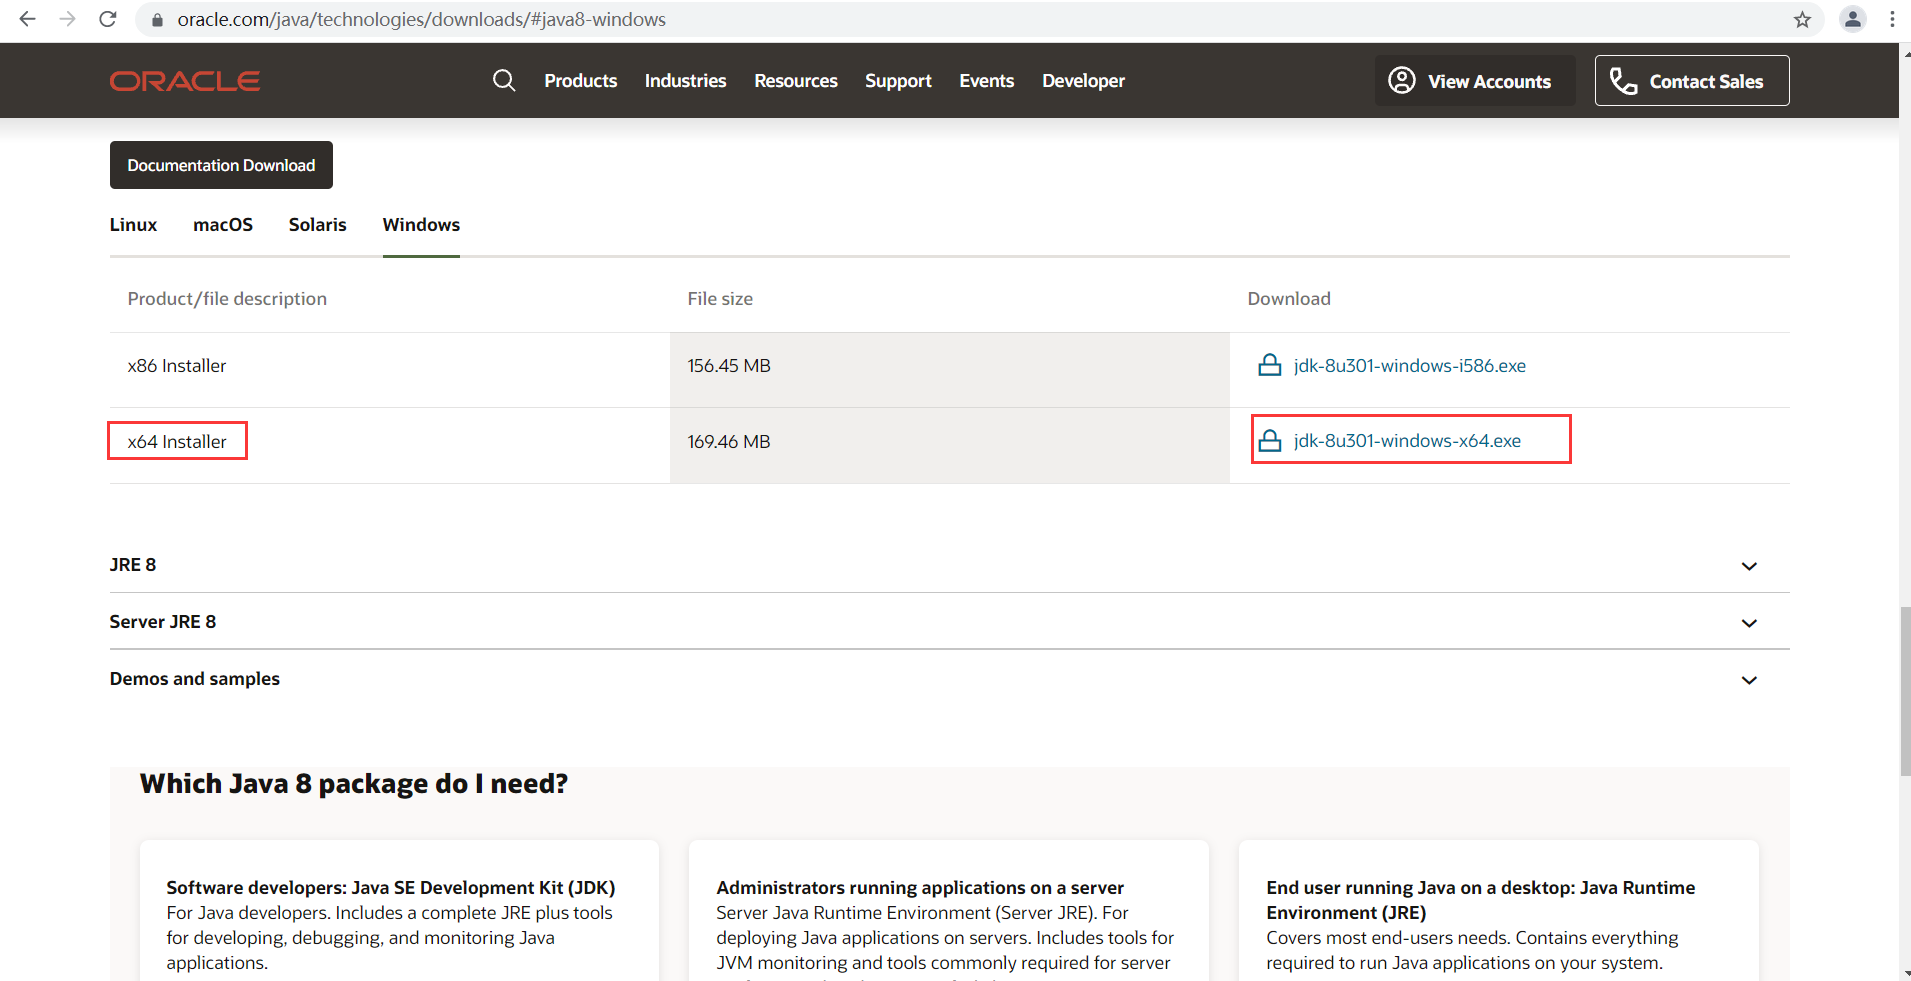Switch to the Linux tab
Screen dimensions: 1911x981
coord(133,225)
